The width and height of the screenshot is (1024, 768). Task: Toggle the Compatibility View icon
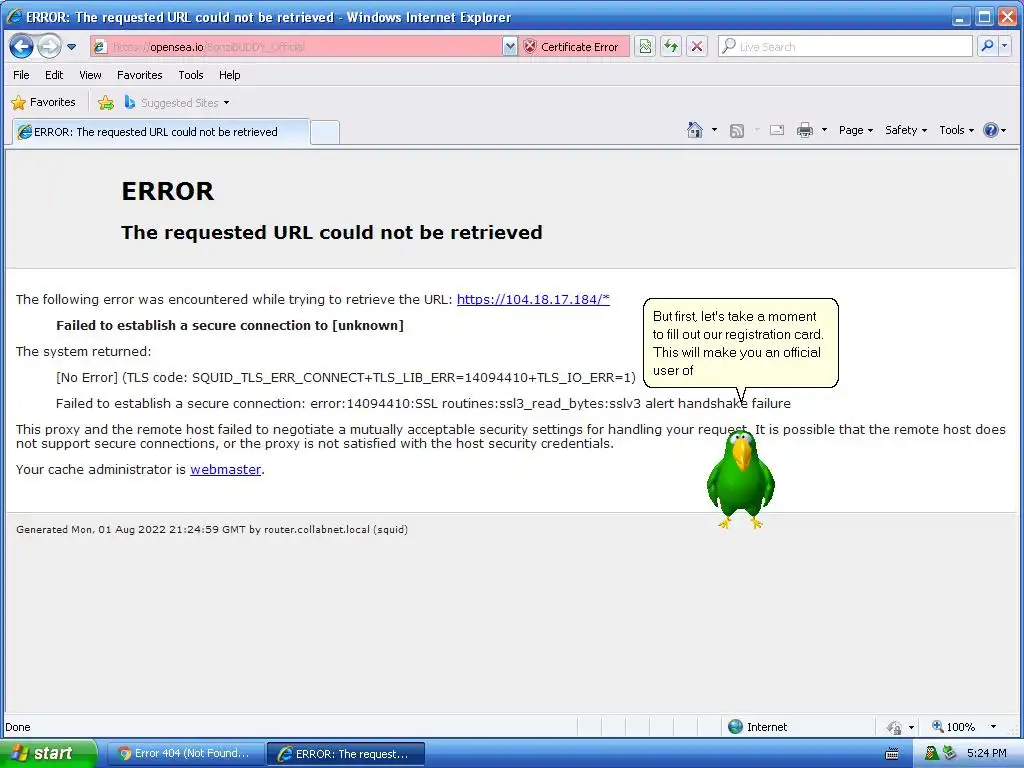click(645, 46)
